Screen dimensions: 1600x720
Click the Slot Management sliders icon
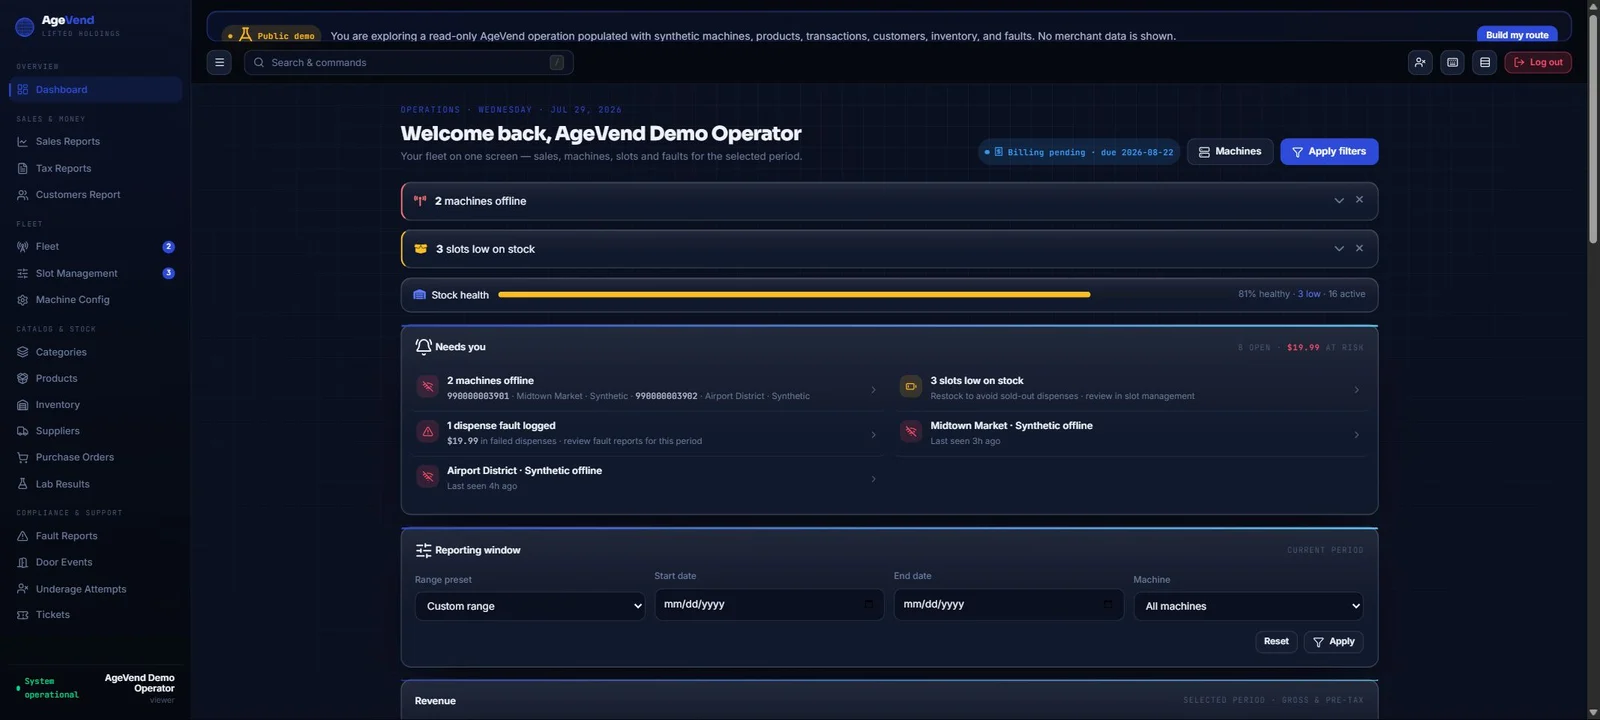tap(23, 273)
